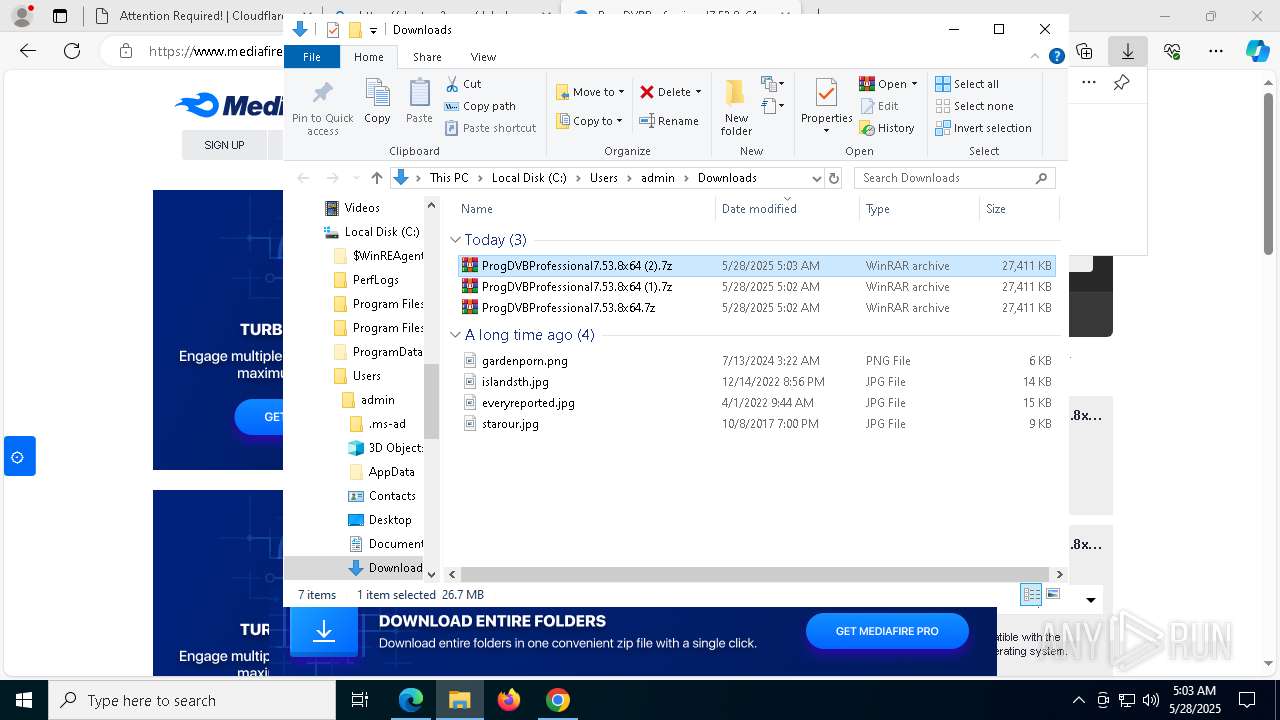
Task: Open the Move to dropdown
Action: [x=590, y=92]
